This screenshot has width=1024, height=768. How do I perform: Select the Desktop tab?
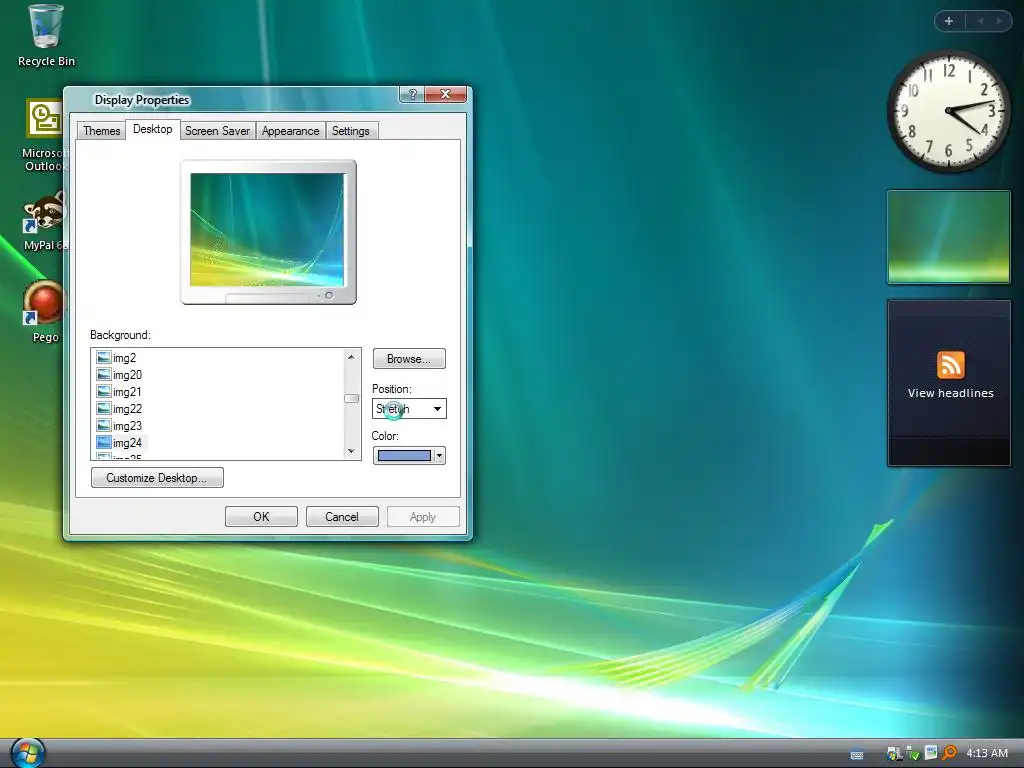pyautogui.click(x=153, y=129)
